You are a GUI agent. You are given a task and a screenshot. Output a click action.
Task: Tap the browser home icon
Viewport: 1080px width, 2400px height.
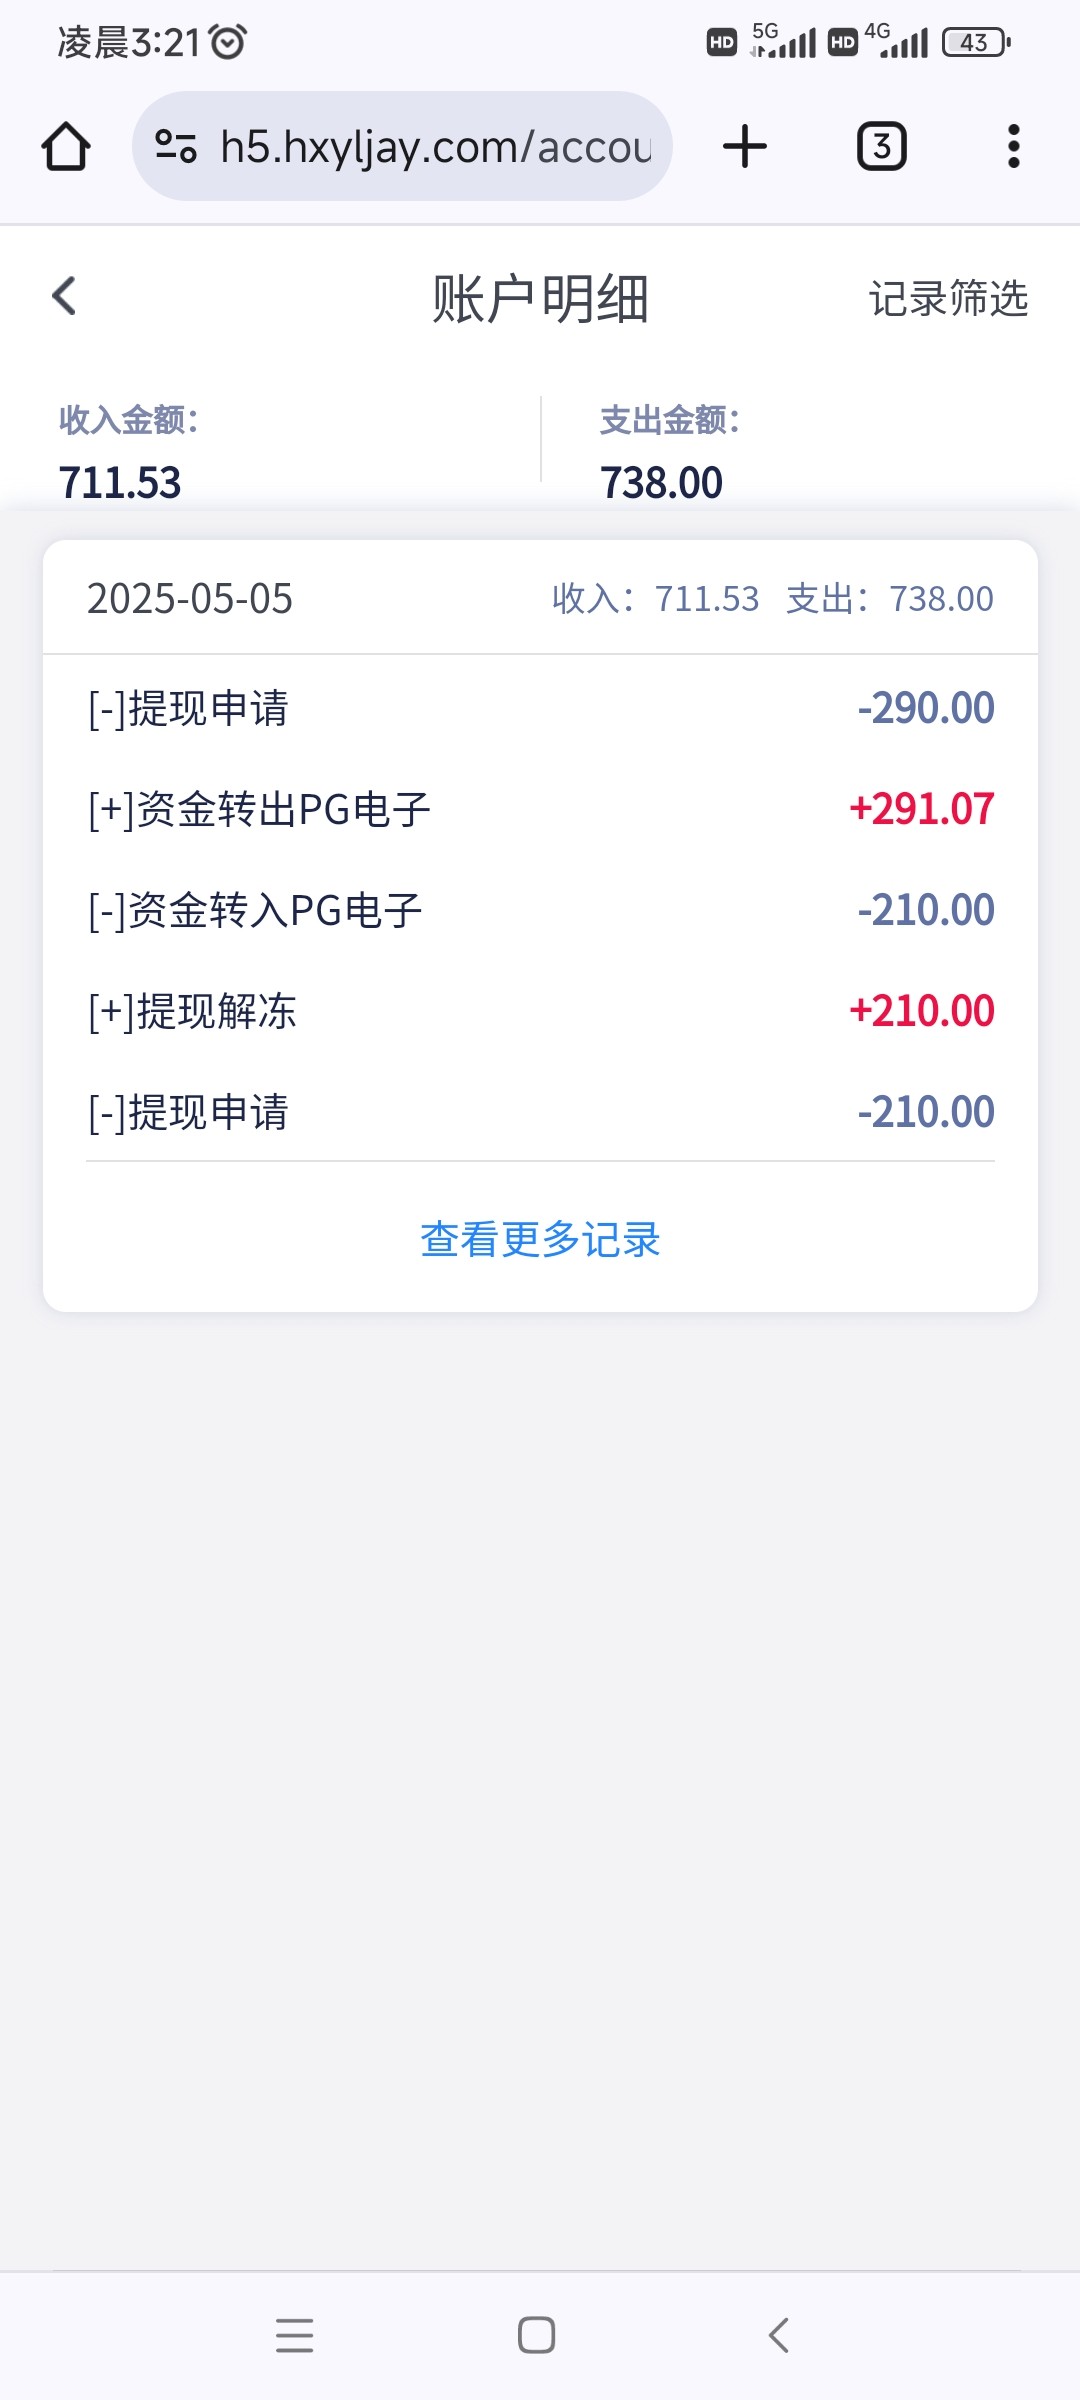(66, 147)
